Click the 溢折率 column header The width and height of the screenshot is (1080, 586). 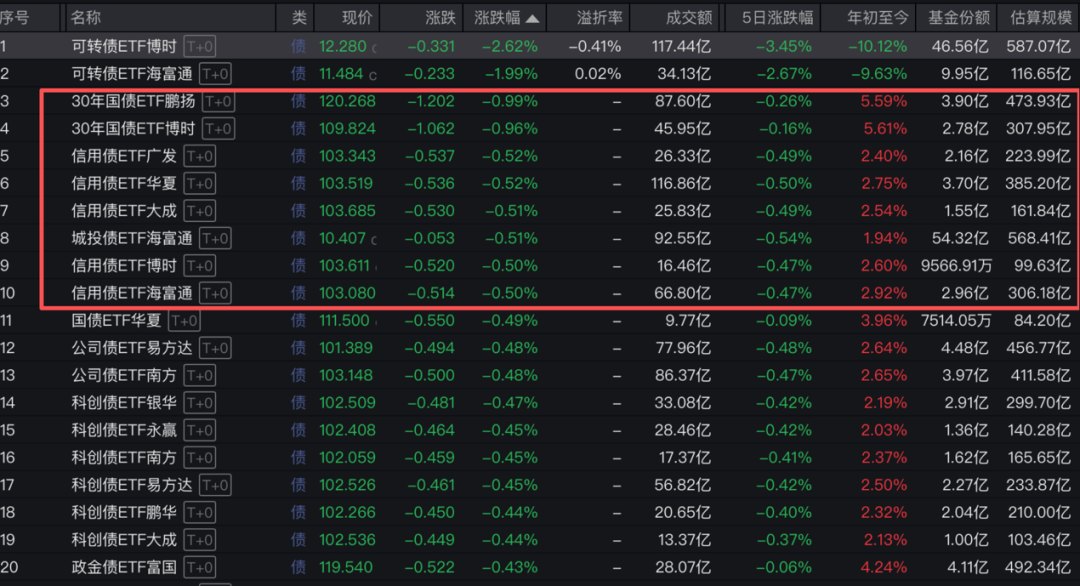(599, 18)
